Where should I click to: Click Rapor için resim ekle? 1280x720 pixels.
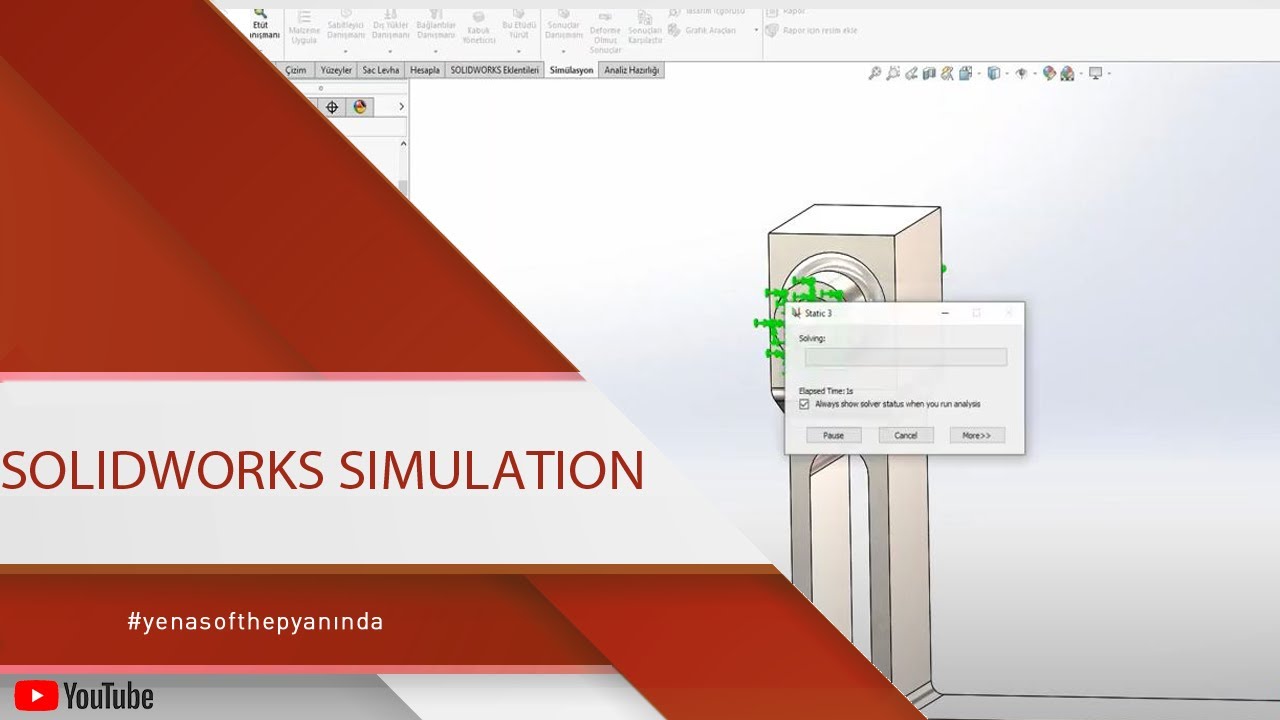coord(812,30)
